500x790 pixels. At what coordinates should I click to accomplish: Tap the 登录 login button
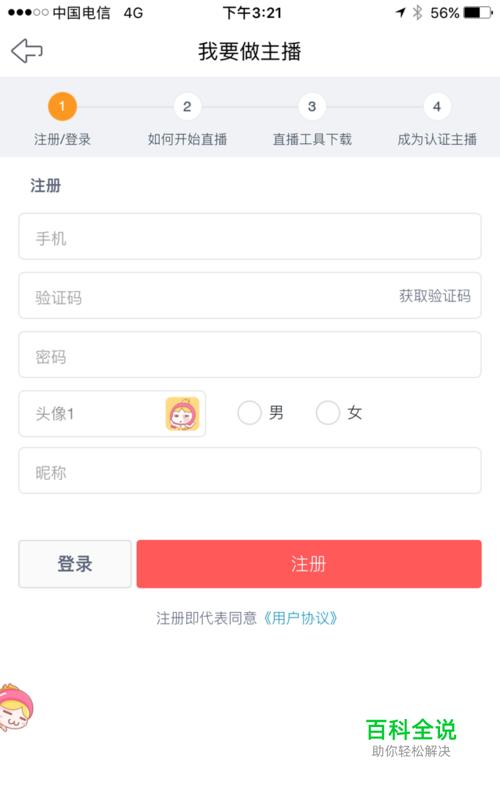pos(75,564)
